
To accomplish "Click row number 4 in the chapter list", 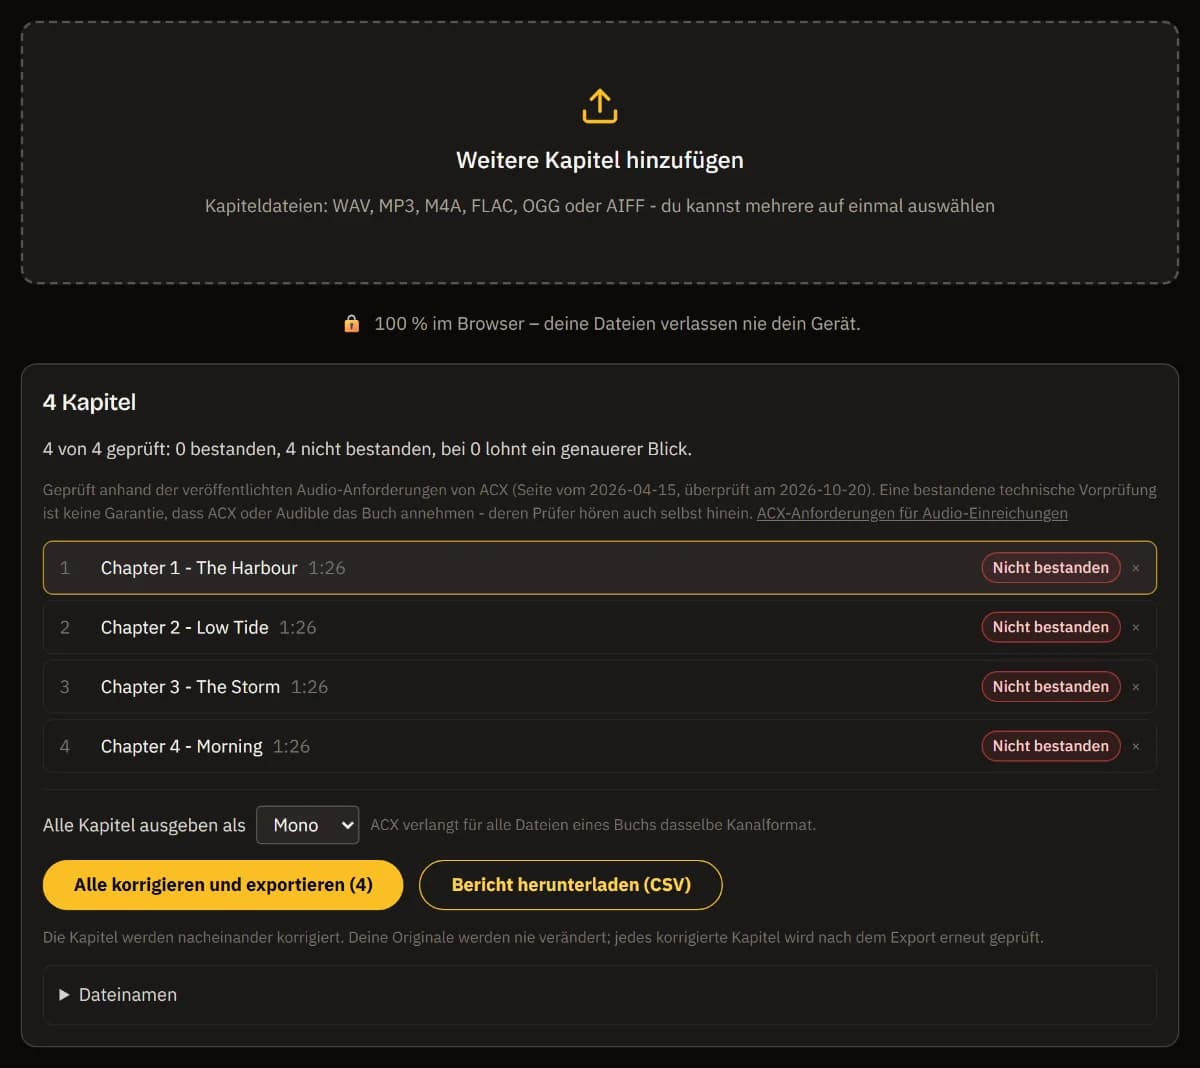I will click(x=65, y=746).
